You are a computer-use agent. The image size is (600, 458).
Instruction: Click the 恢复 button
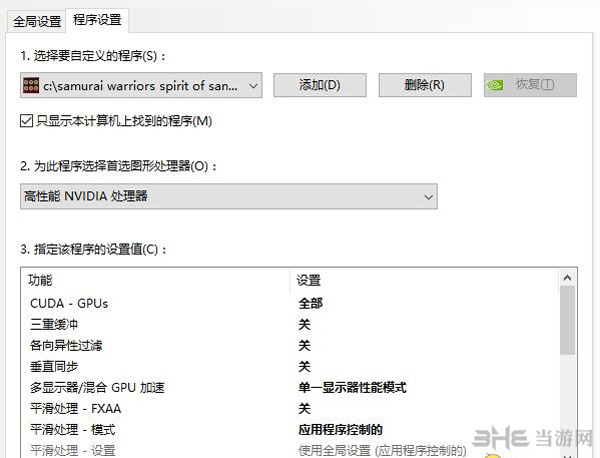(530, 85)
